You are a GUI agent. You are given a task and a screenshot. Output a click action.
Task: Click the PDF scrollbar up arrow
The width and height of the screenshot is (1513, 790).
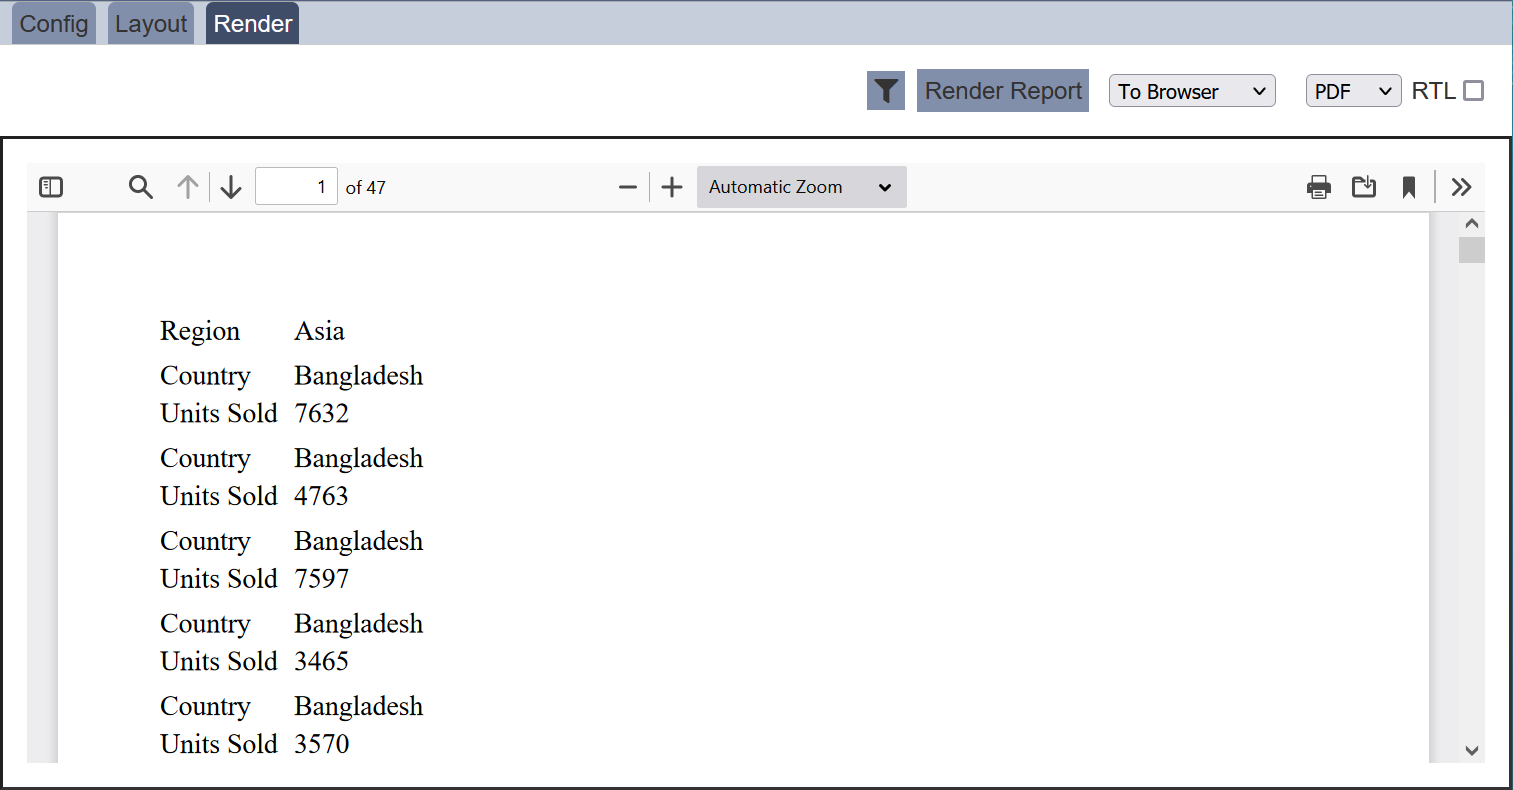[1471, 223]
